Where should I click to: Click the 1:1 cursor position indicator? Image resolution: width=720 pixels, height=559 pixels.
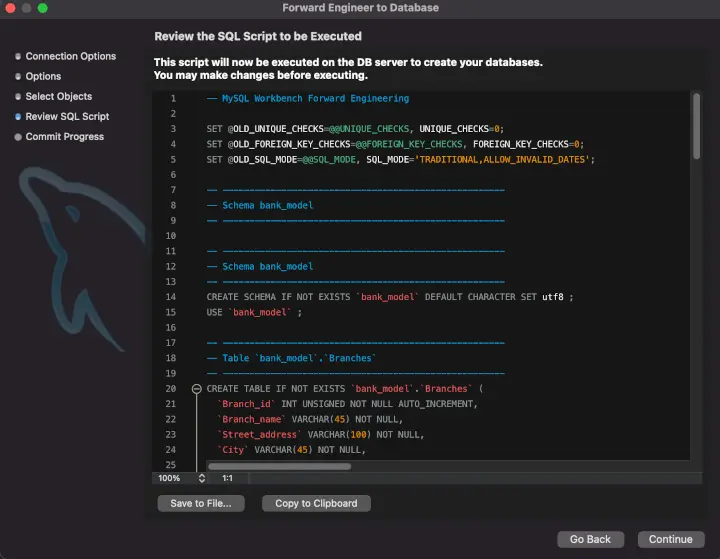pos(227,479)
